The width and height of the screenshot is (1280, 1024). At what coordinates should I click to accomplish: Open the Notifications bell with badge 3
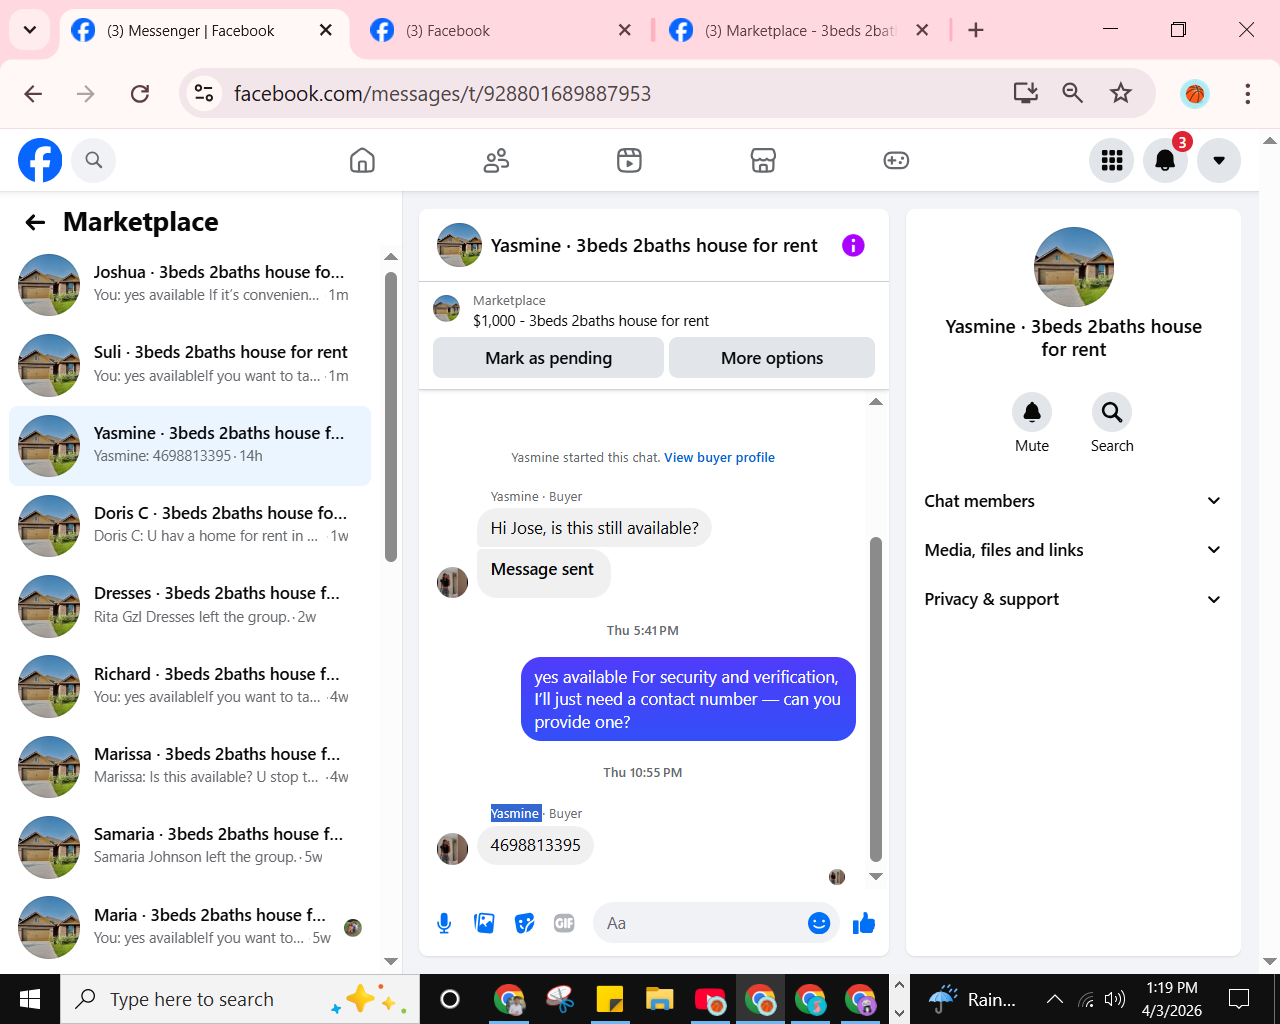pos(1165,160)
